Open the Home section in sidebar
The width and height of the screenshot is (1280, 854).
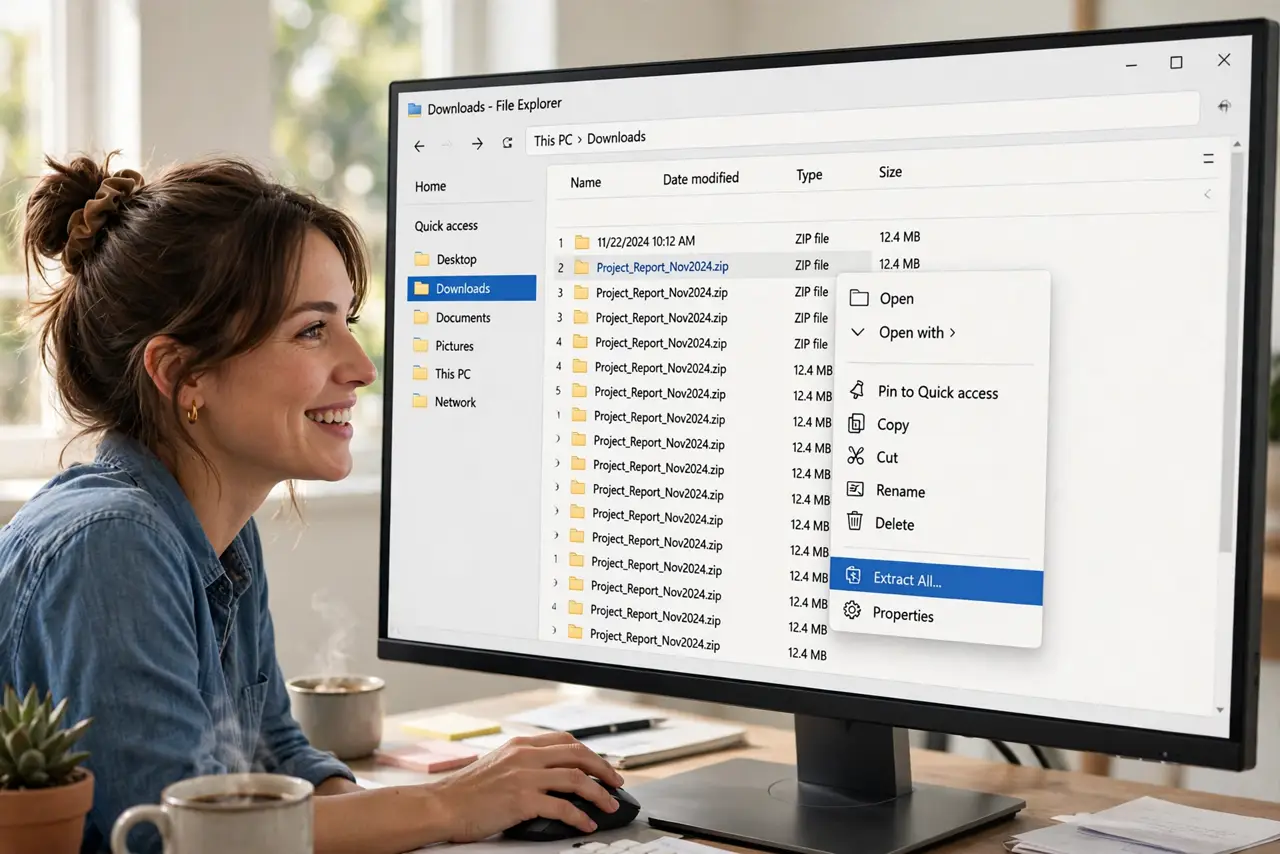(x=431, y=186)
